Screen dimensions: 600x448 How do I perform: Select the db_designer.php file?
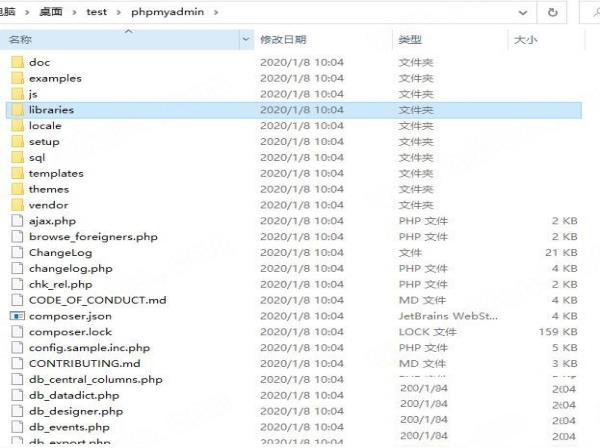tap(76, 411)
